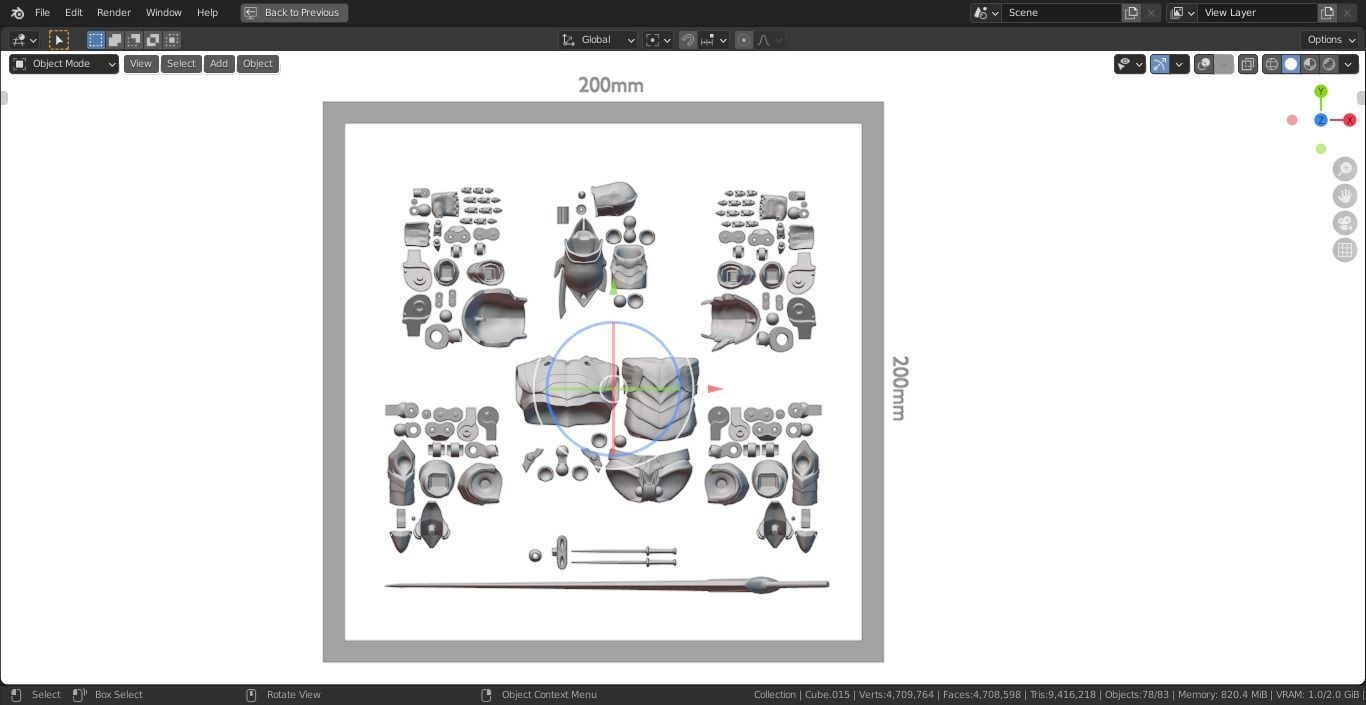Click the 'Object Context Menu' status text
This screenshot has width=1366, height=705.
[x=549, y=695]
